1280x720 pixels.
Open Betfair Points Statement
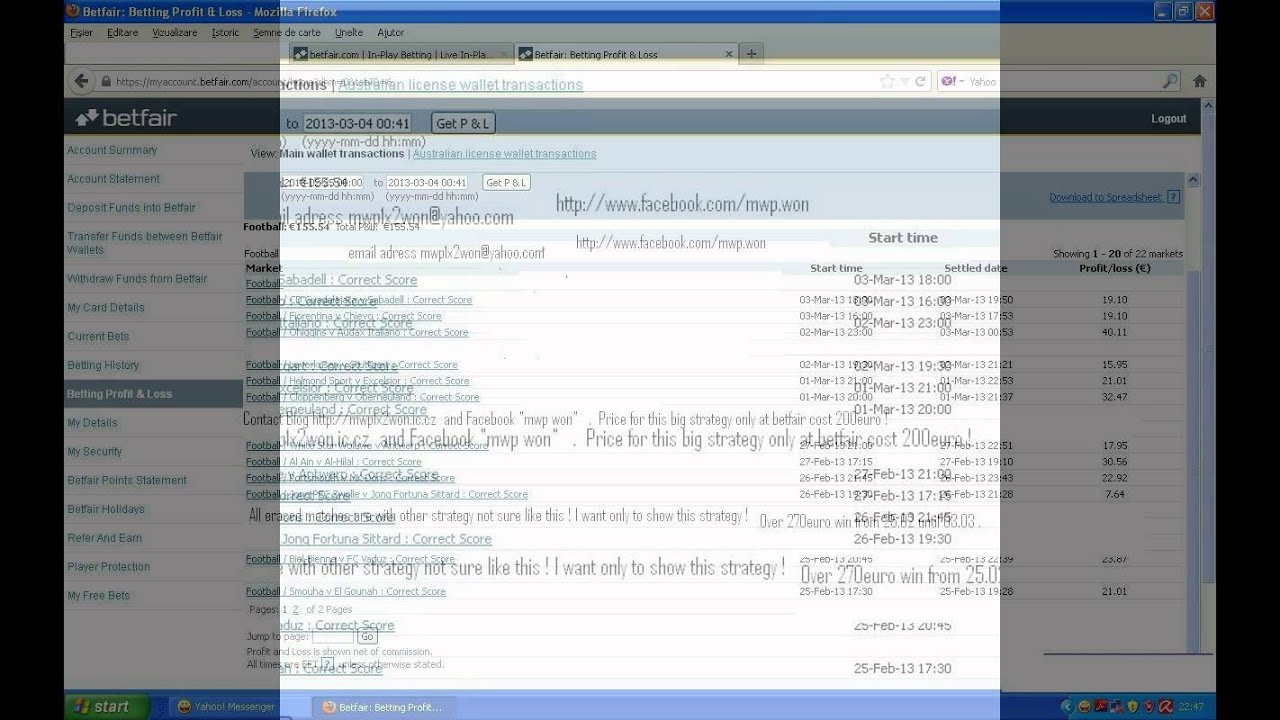coord(127,481)
